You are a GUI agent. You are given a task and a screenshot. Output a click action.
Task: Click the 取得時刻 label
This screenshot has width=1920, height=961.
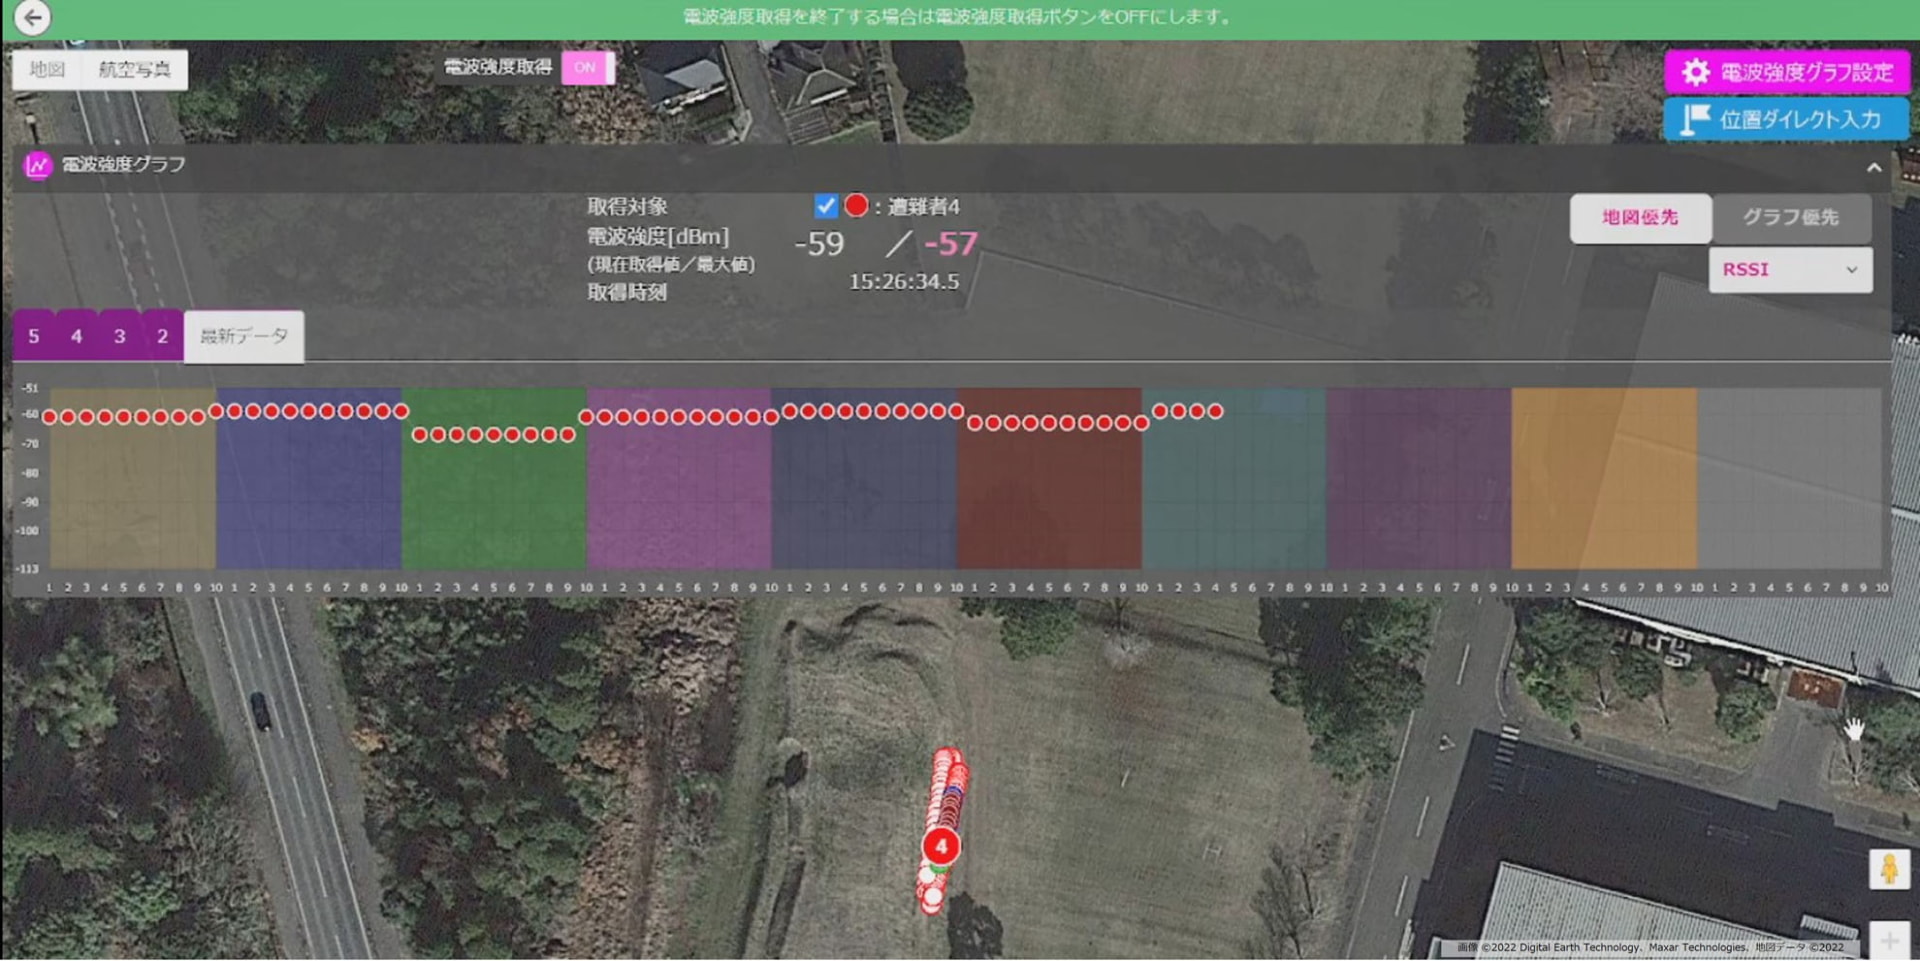(x=627, y=292)
